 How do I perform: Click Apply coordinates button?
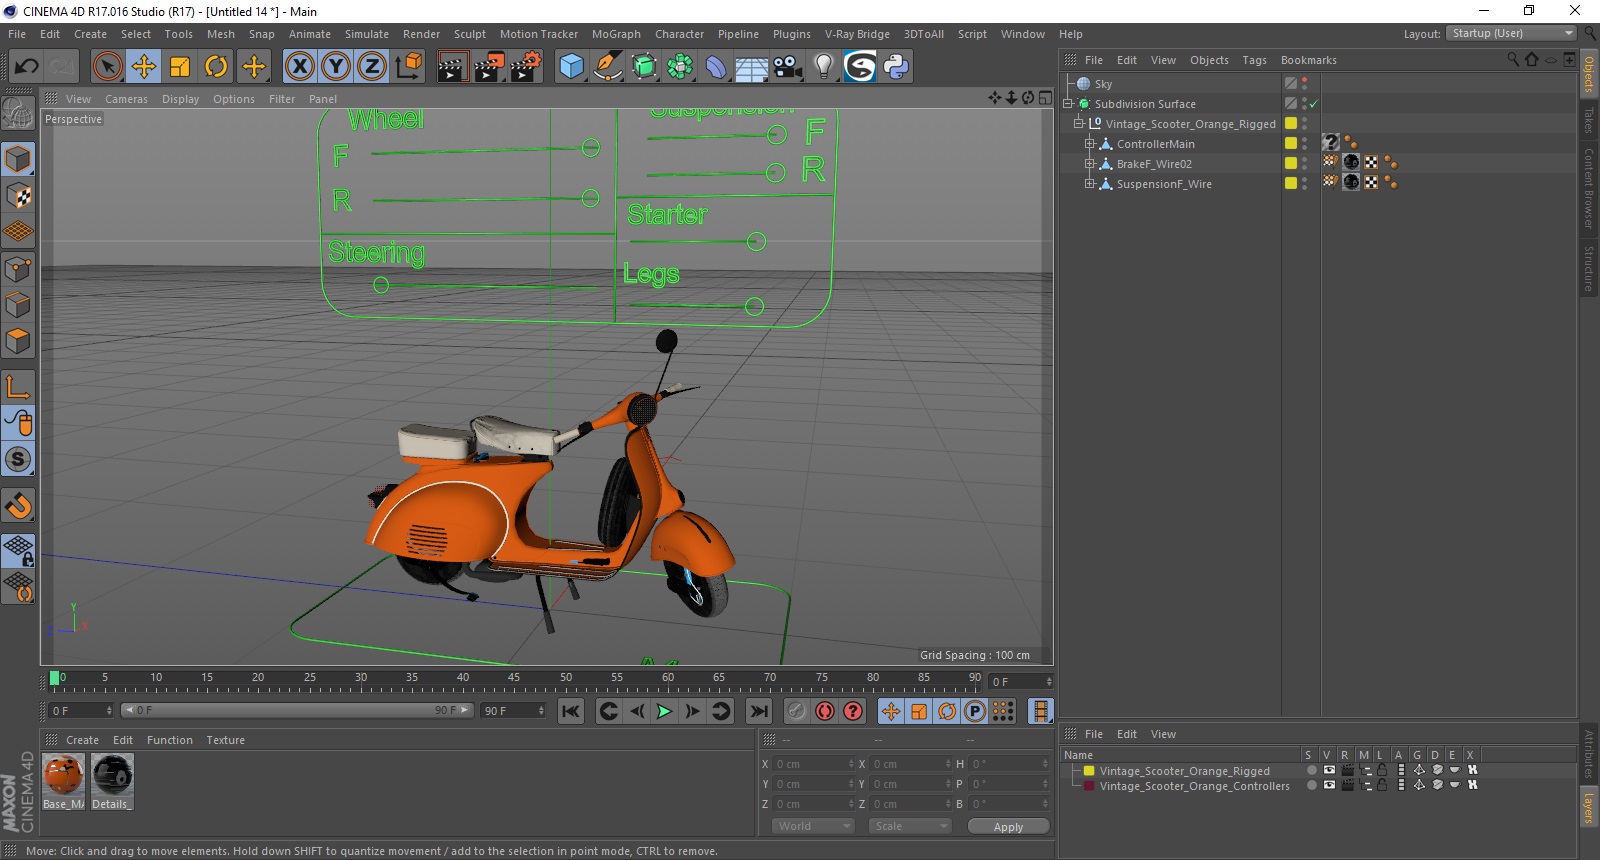[x=1008, y=826]
